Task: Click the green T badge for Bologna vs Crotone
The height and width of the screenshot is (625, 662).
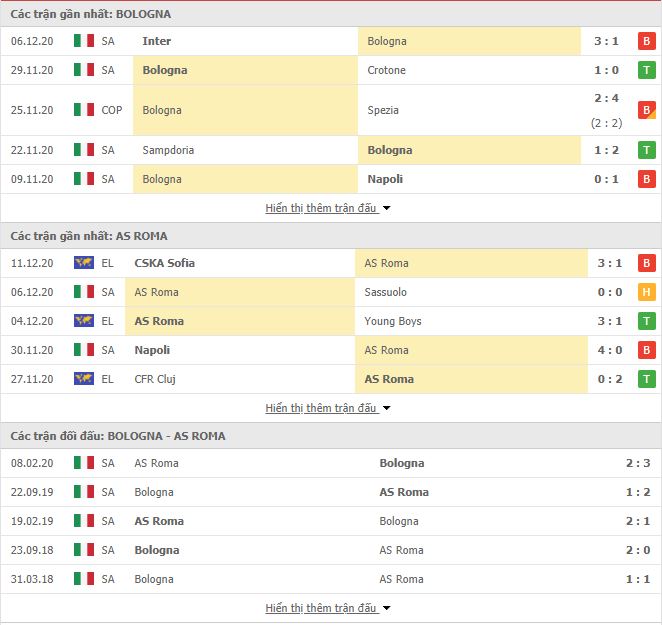Action: click(646, 70)
